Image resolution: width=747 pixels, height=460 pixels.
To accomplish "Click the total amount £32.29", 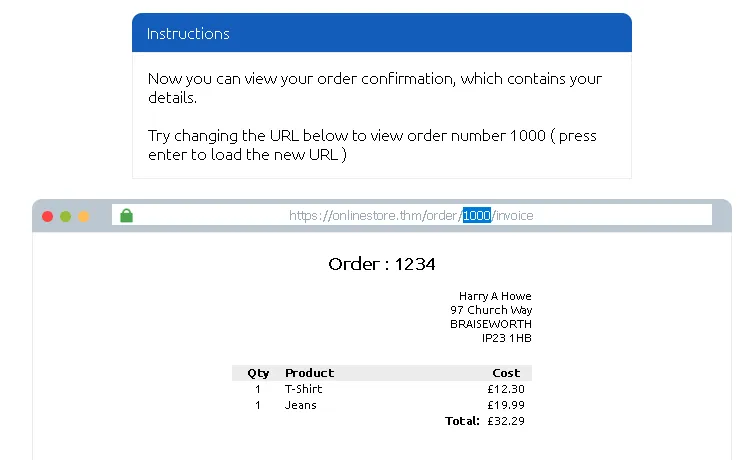I will 506,421.
